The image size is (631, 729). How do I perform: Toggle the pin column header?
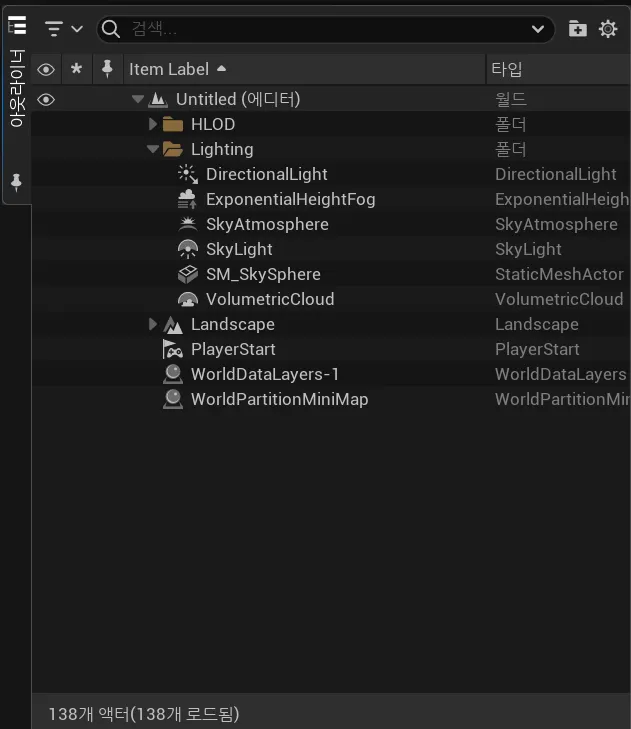[x=107, y=69]
